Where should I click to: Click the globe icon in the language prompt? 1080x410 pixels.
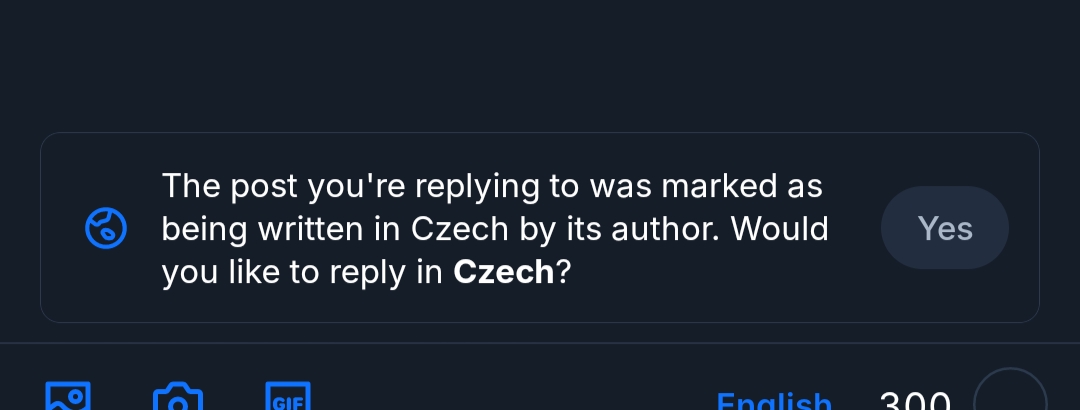point(105,229)
